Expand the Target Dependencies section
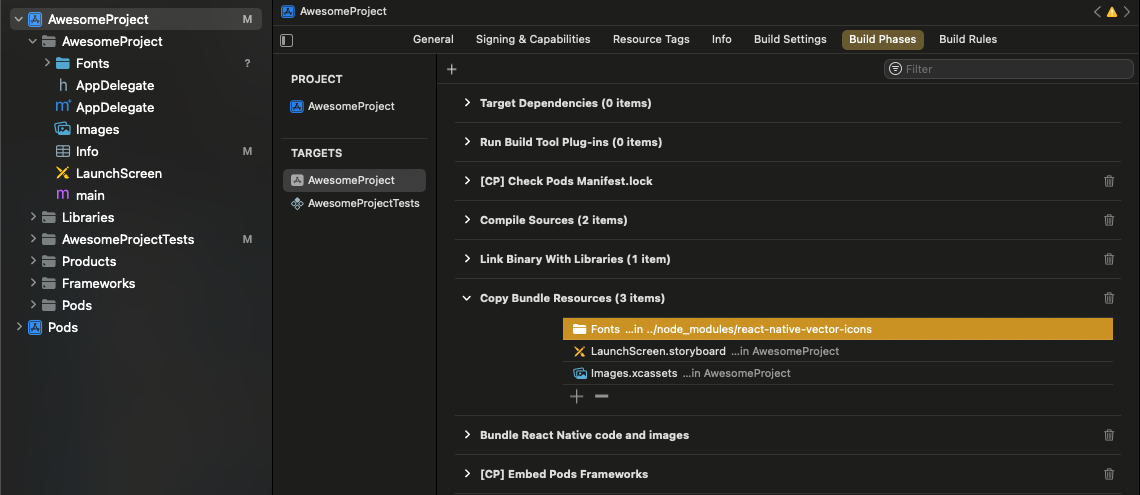Viewport: 1140px width, 495px height. 467,103
